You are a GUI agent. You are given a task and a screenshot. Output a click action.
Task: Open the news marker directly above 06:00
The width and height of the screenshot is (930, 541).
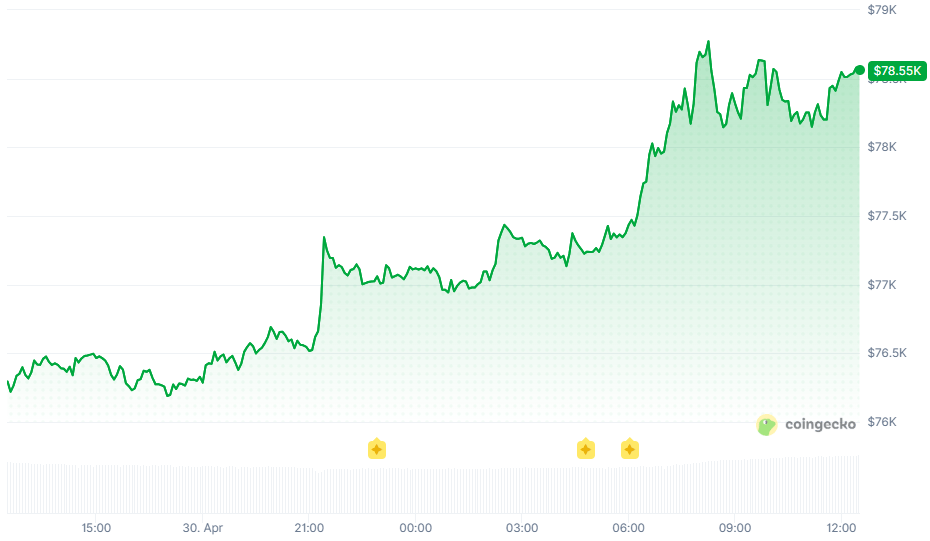coord(629,449)
